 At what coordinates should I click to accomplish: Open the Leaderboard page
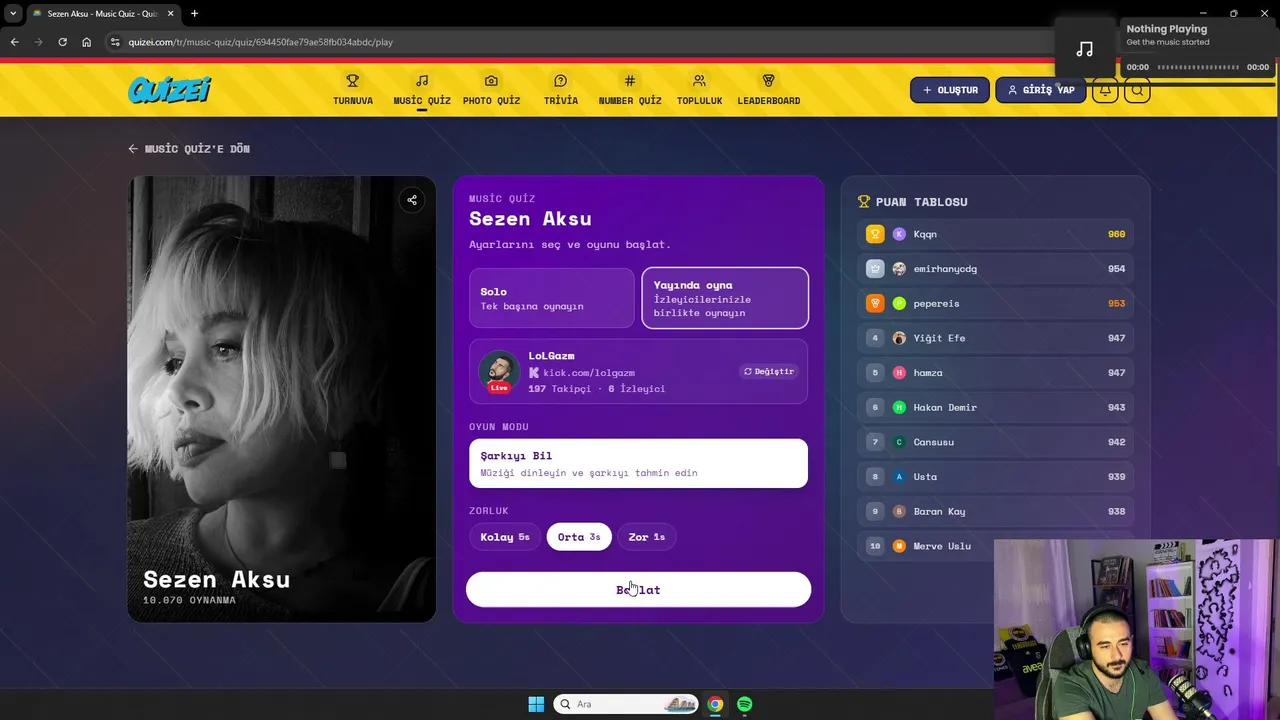768,90
